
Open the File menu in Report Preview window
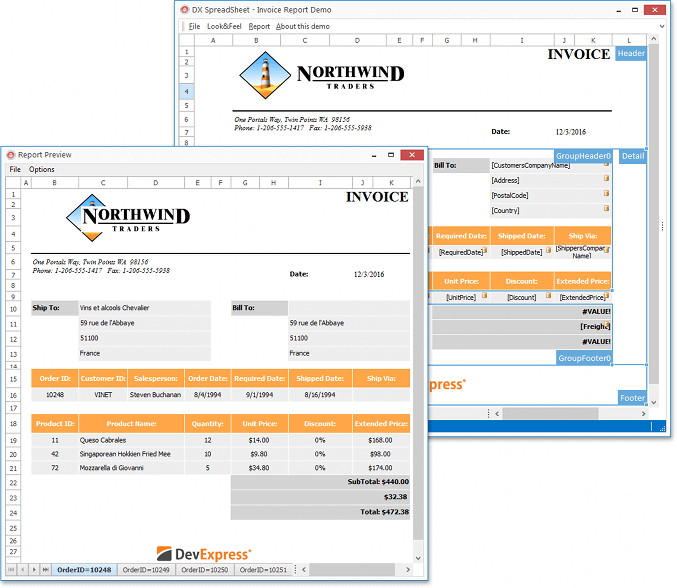coord(15,169)
